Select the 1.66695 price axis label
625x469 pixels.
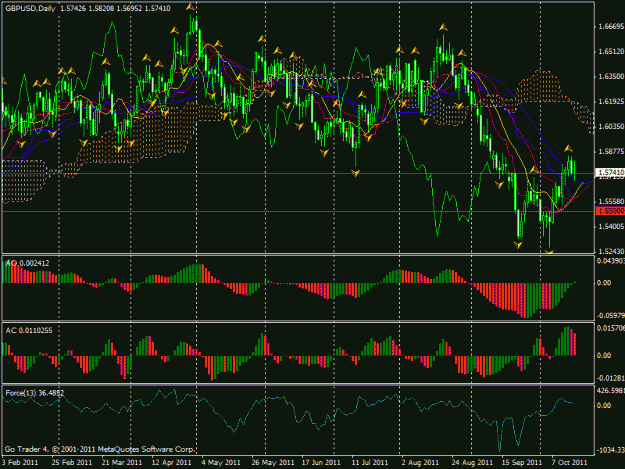coord(611,26)
